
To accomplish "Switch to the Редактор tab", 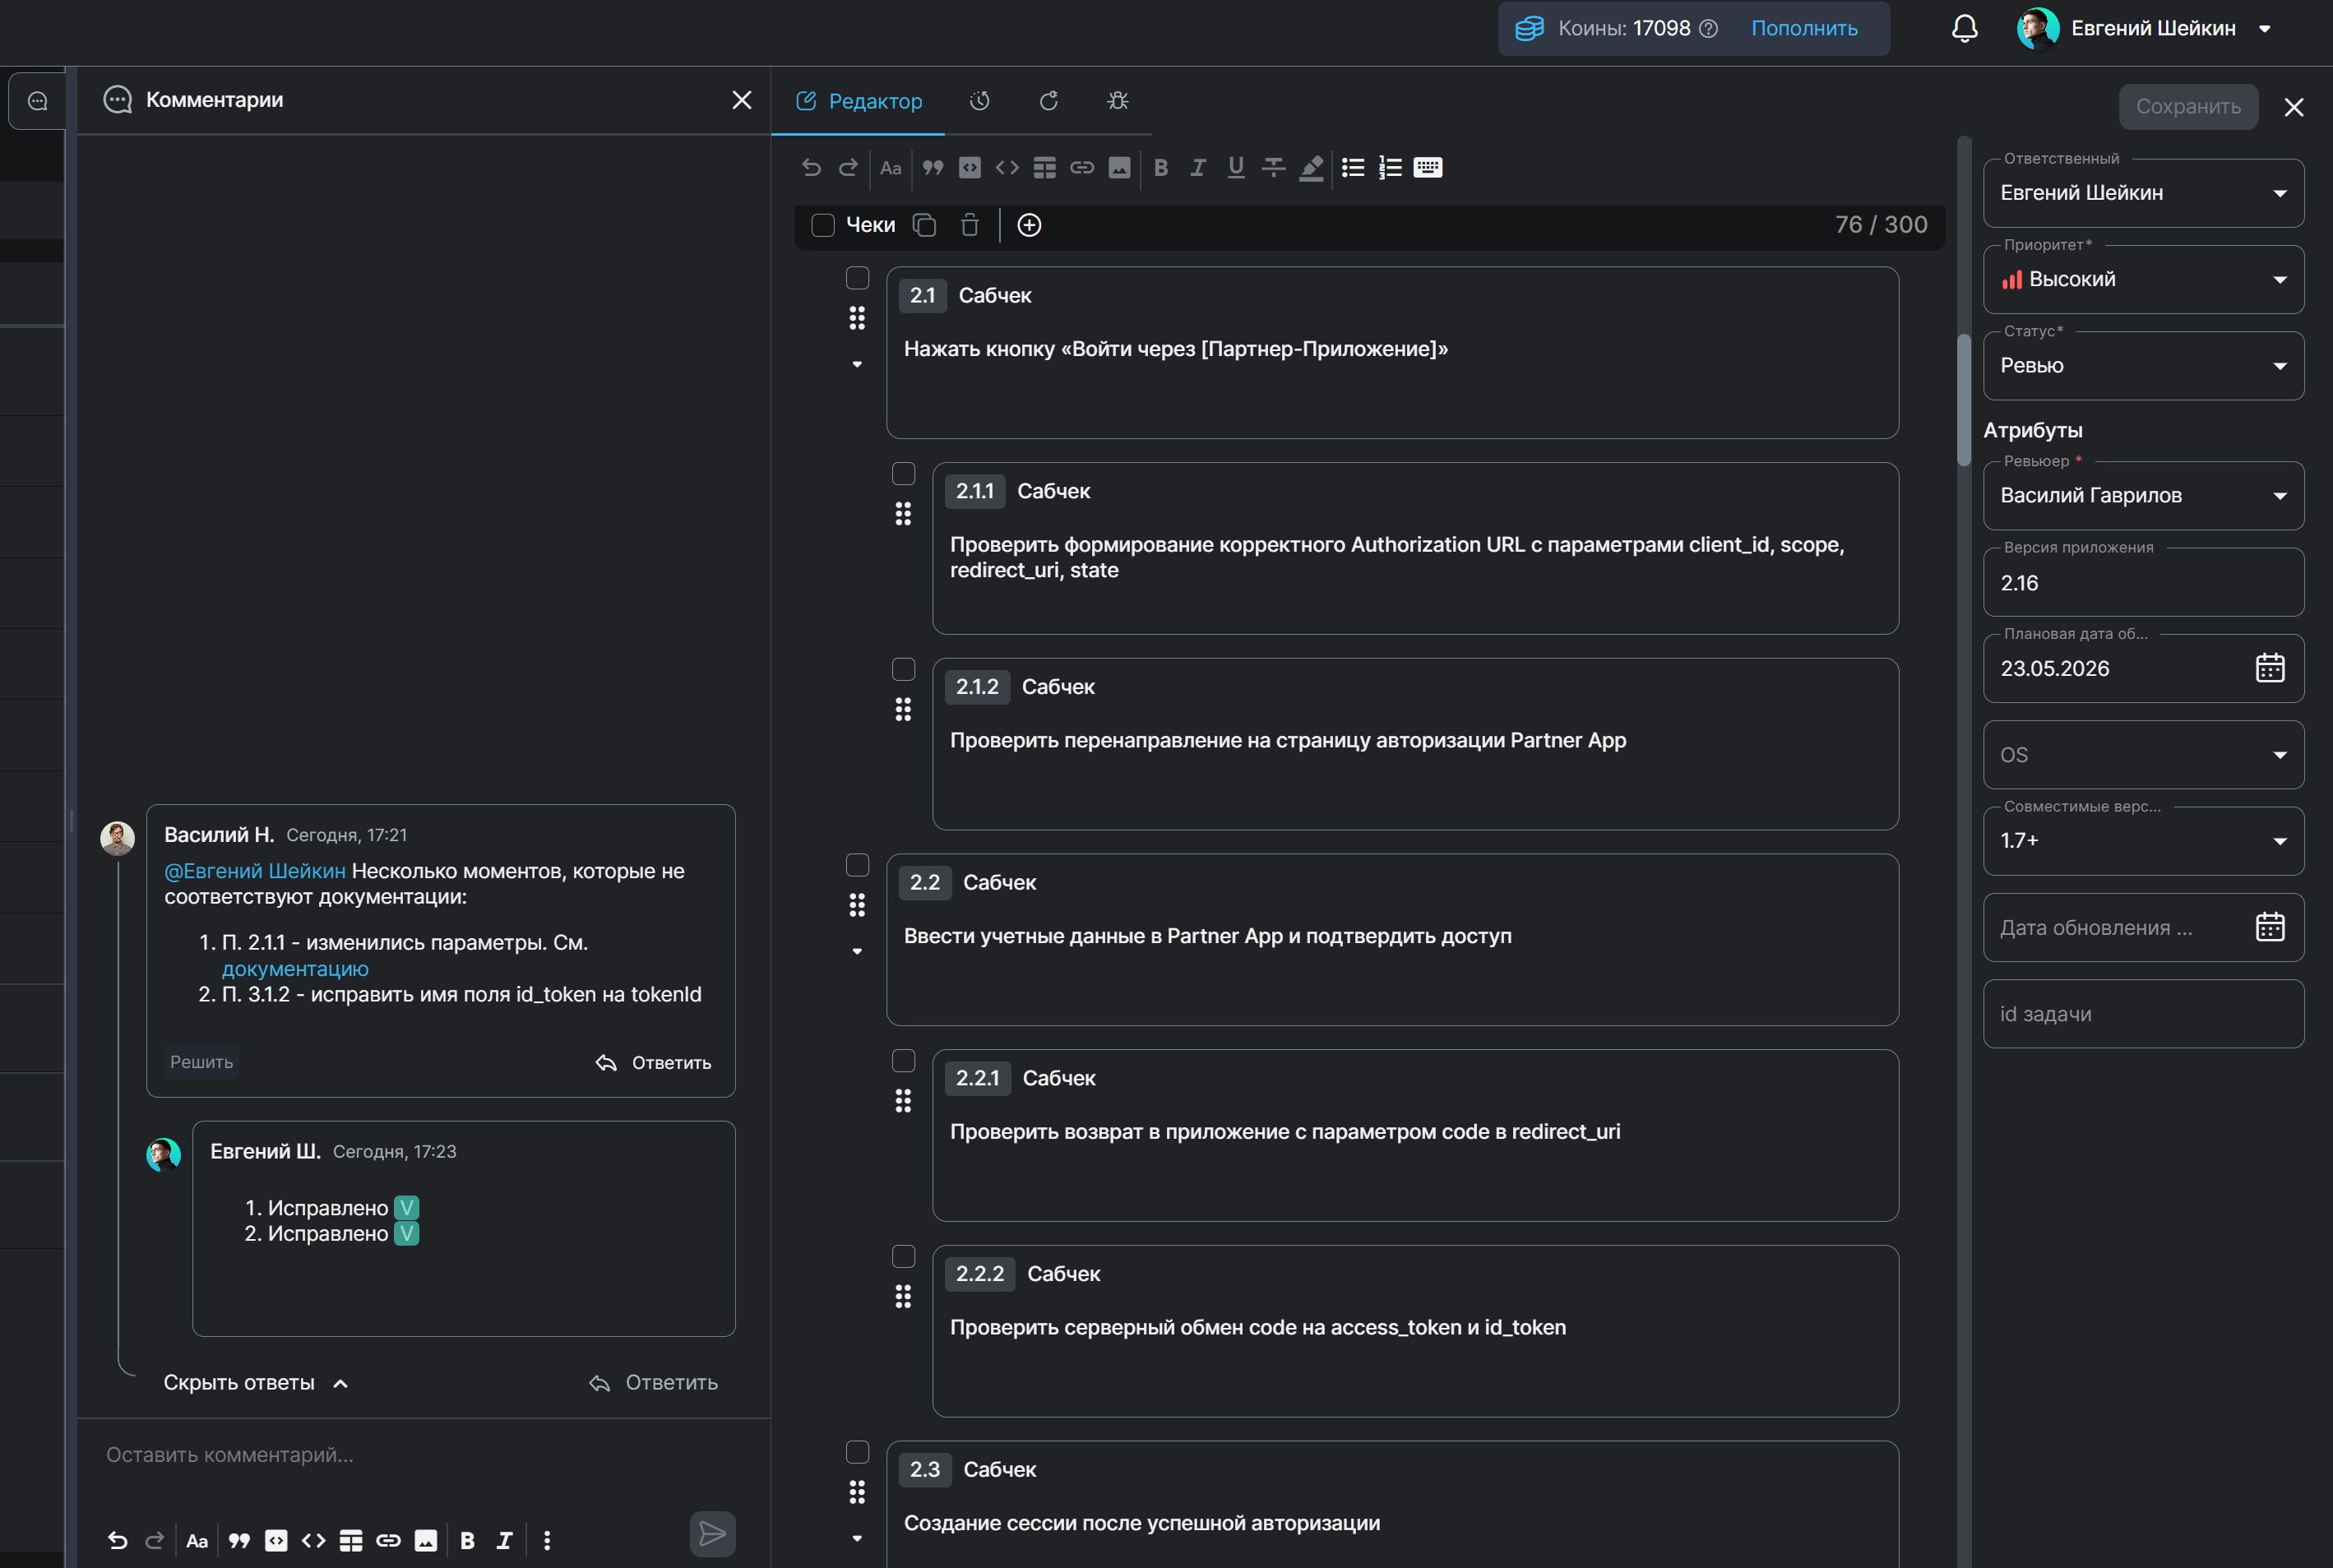I will coord(859,101).
